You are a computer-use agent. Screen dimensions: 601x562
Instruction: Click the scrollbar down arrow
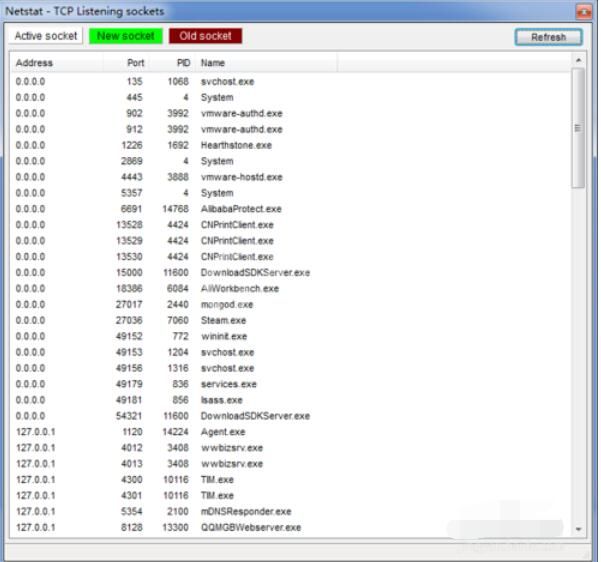(578, 529)
